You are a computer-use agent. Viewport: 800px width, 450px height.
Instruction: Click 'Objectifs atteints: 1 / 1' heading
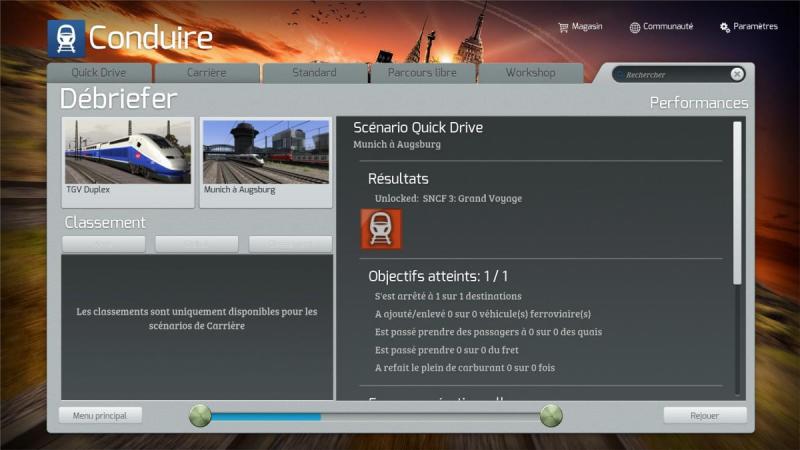click(438, 276)
